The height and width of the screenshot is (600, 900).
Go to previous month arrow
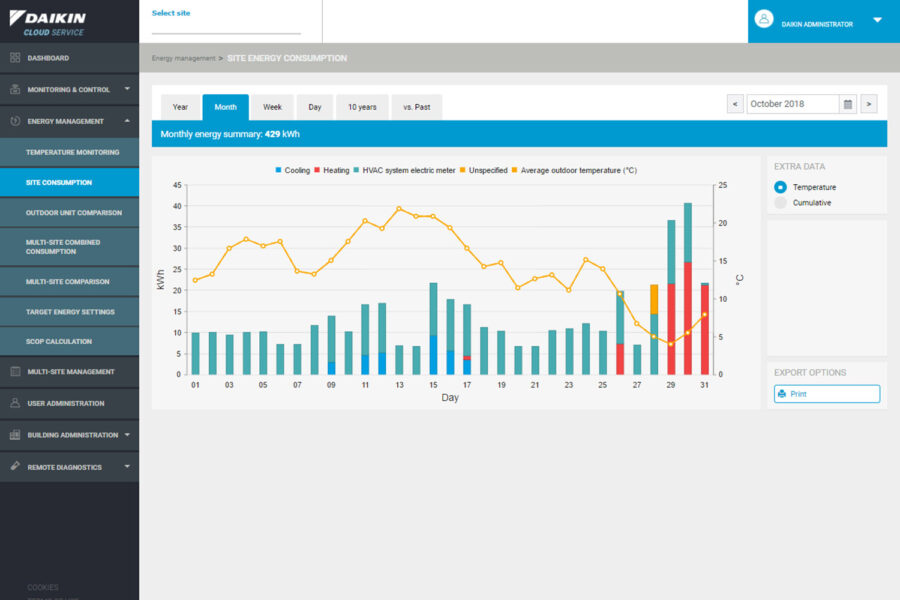(735, 104)
